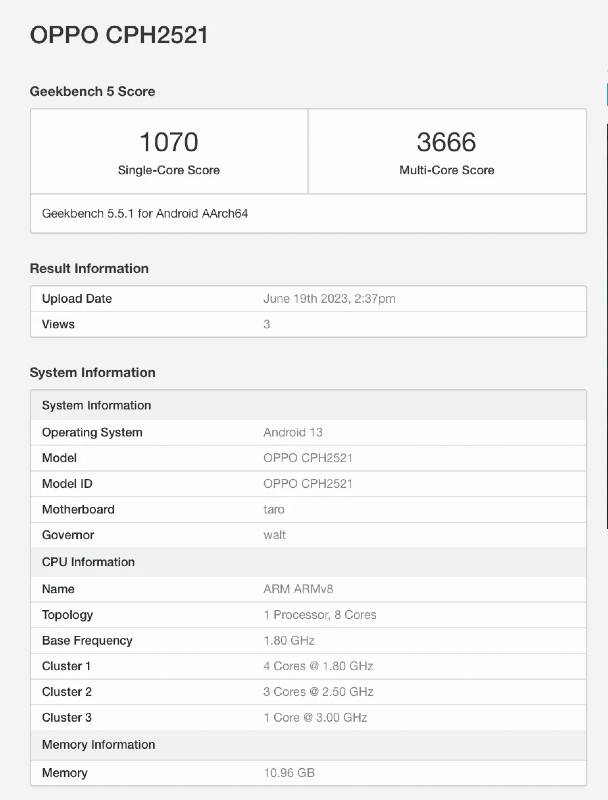This screenshot has width=608, height=800.
Task: Select the multi-core score 3666
Action: pos(446,142)
